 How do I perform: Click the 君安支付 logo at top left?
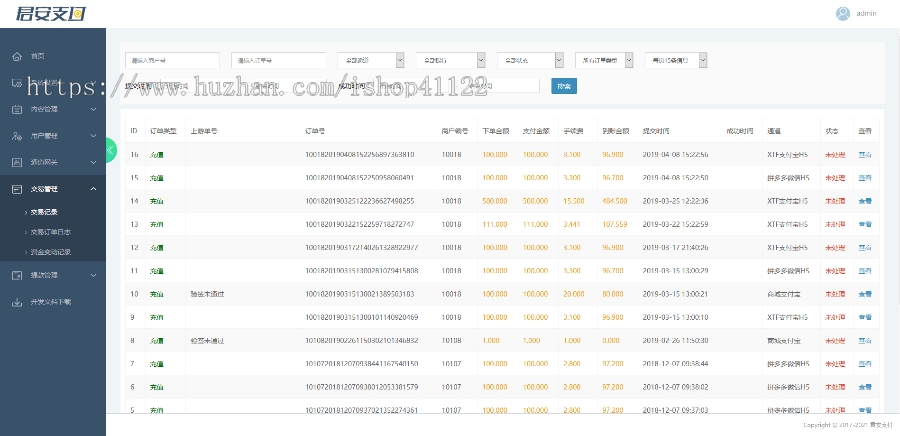[51, 13]
